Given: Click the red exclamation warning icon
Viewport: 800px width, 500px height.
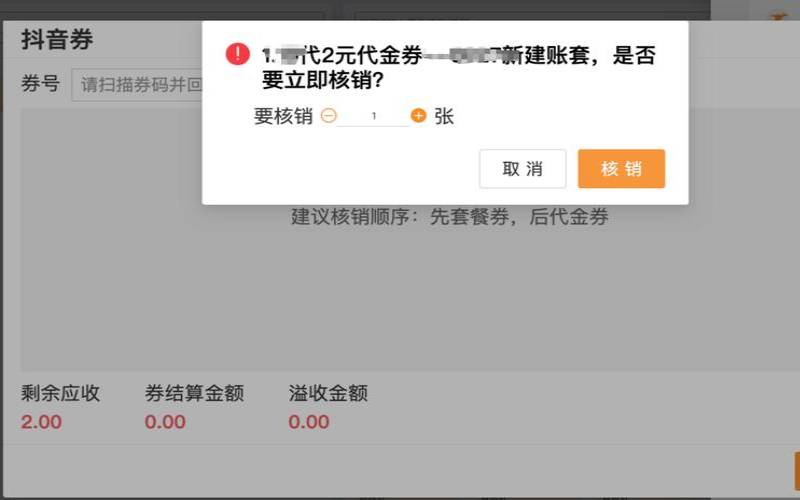Looking at the screenshot, I should 238,54.
